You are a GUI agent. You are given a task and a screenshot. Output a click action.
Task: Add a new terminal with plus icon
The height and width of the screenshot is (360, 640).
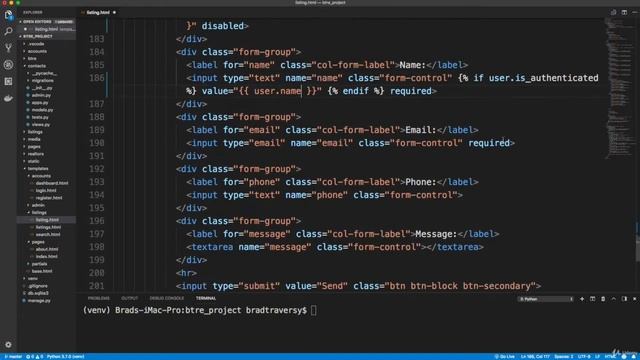tap(582, 299)
